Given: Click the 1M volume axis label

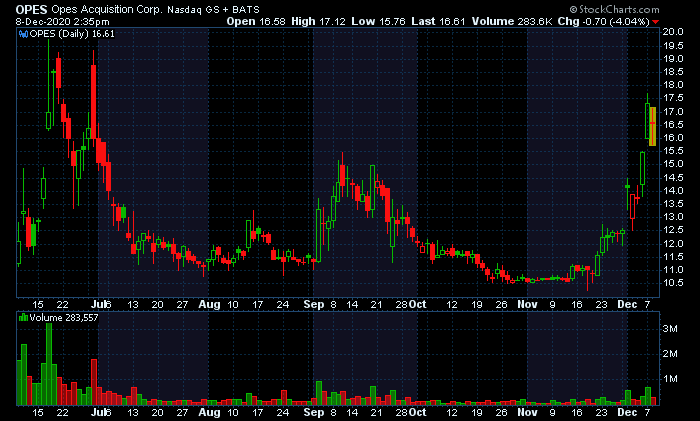Looking at the screenshot, I should (670, 379).
